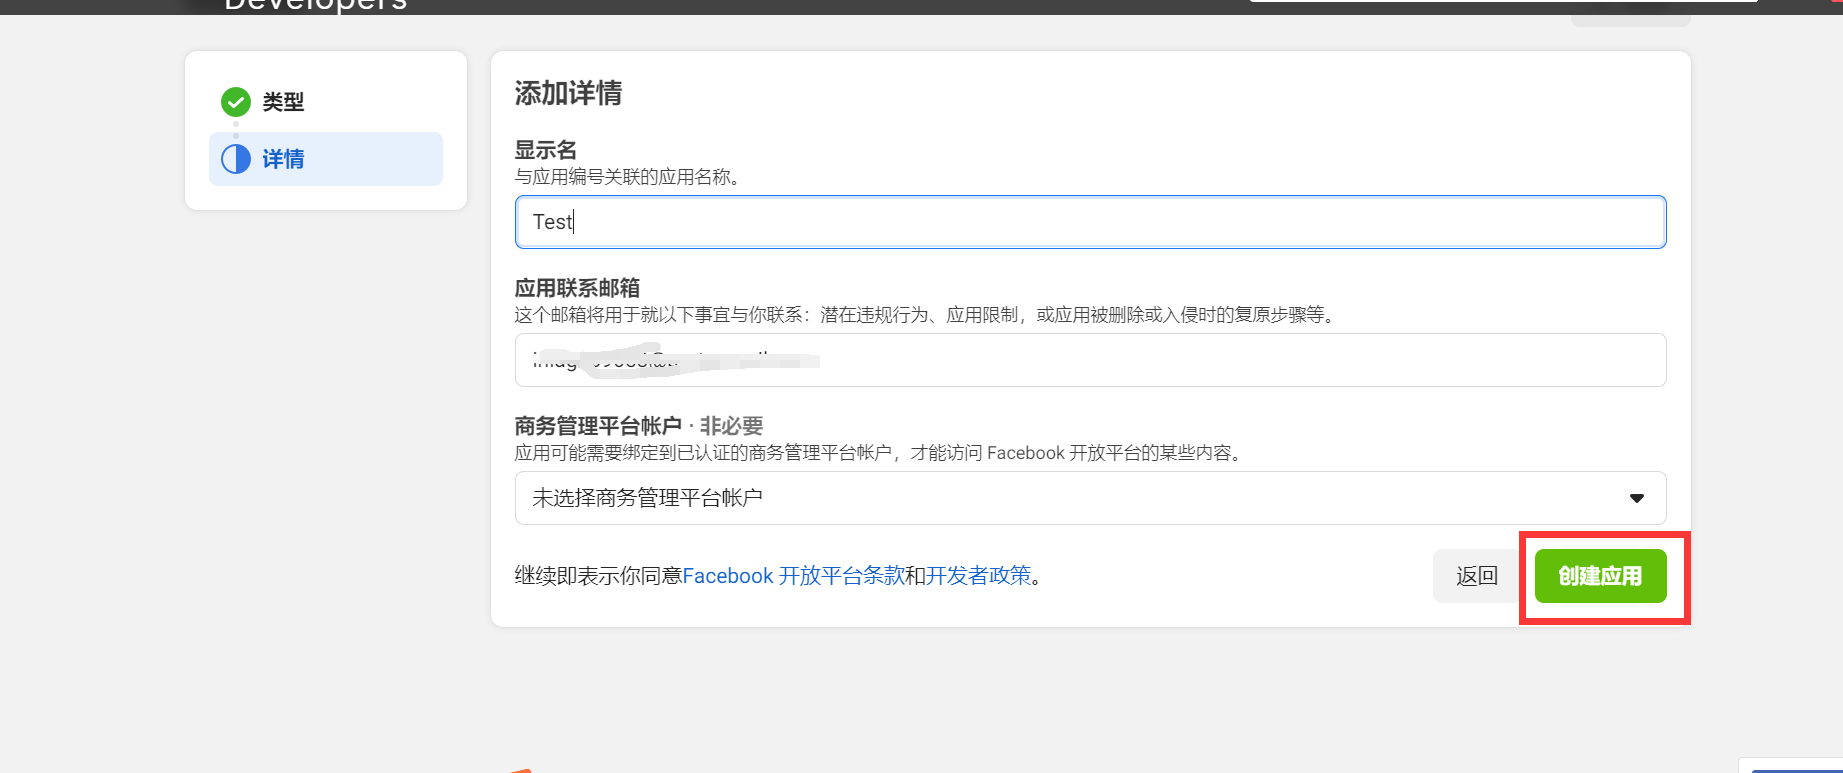Image resolution: width=1843 pixels, height=773 pixels.
Task: Open the Facebook 开放平台条款 link
Action: pos(793,576)
